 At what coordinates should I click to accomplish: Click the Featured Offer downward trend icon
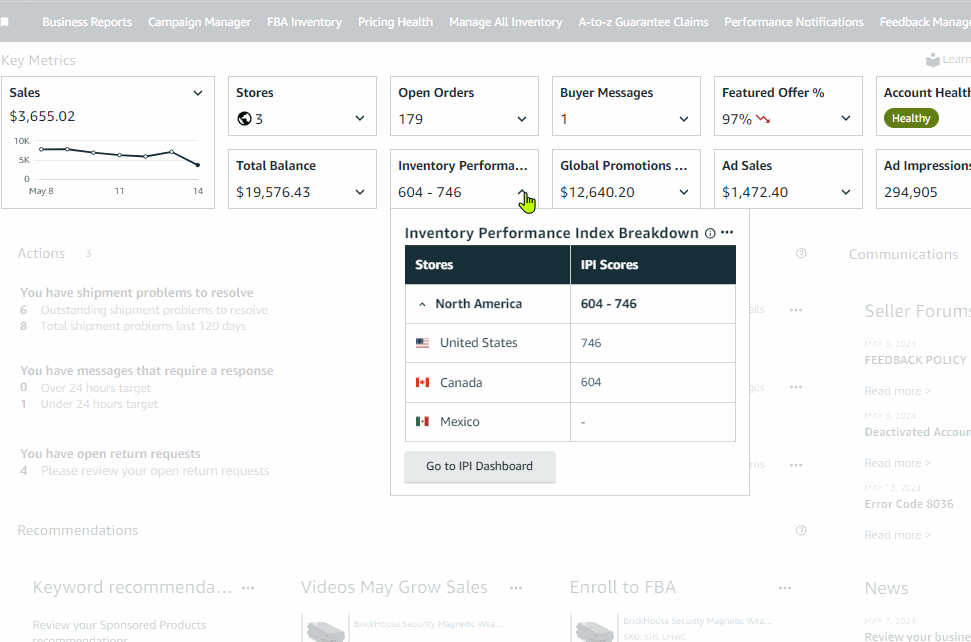tap(763, 119)
